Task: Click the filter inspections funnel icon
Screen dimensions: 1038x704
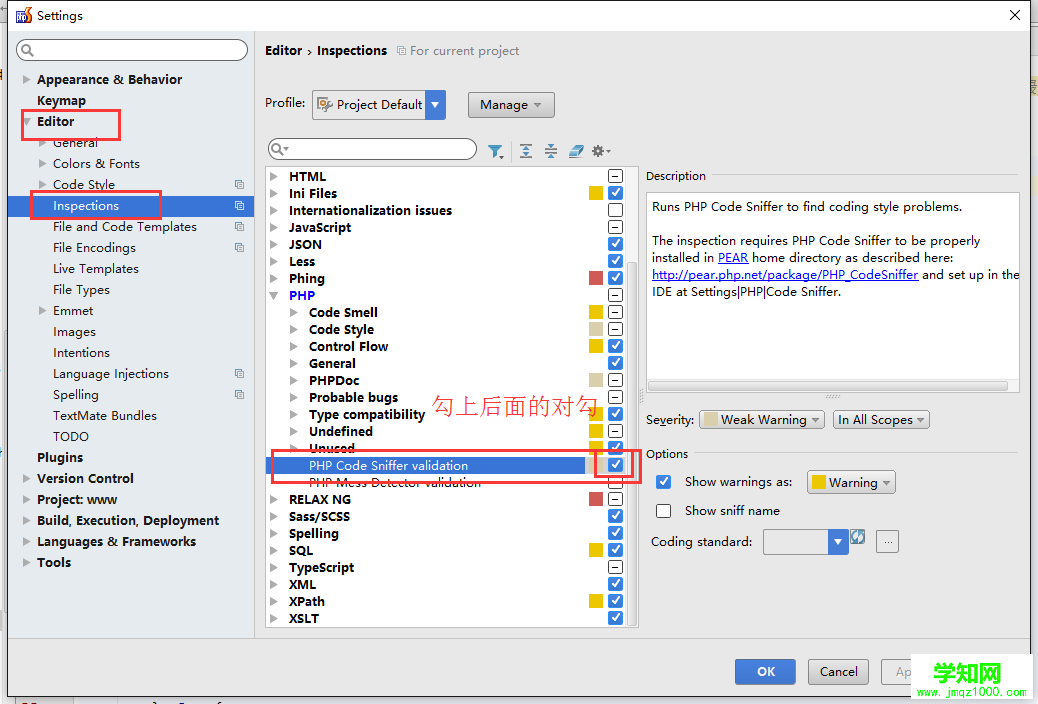Action: click(495, 152)
